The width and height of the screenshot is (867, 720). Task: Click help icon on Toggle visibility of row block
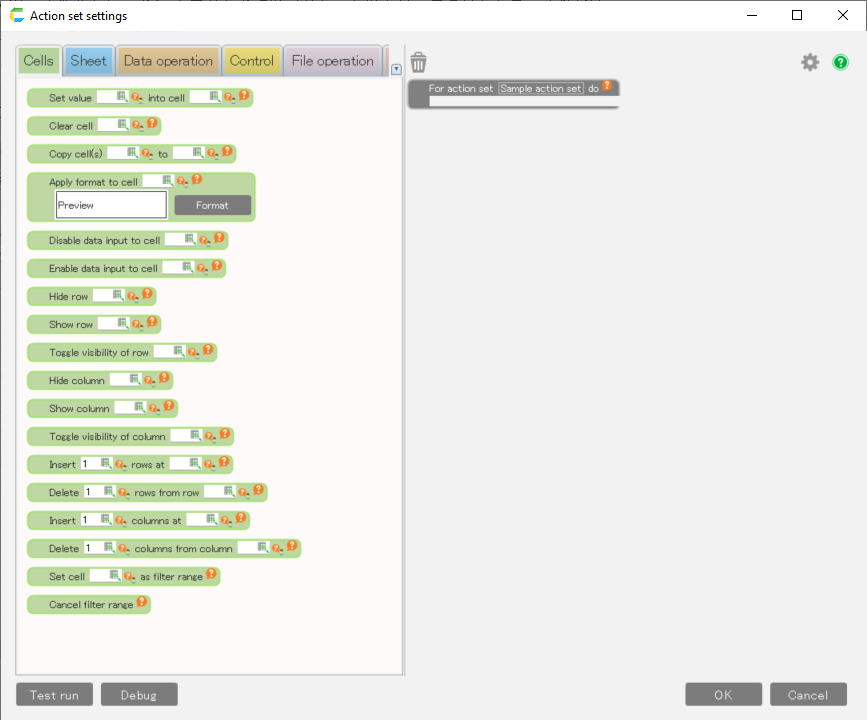208,351
